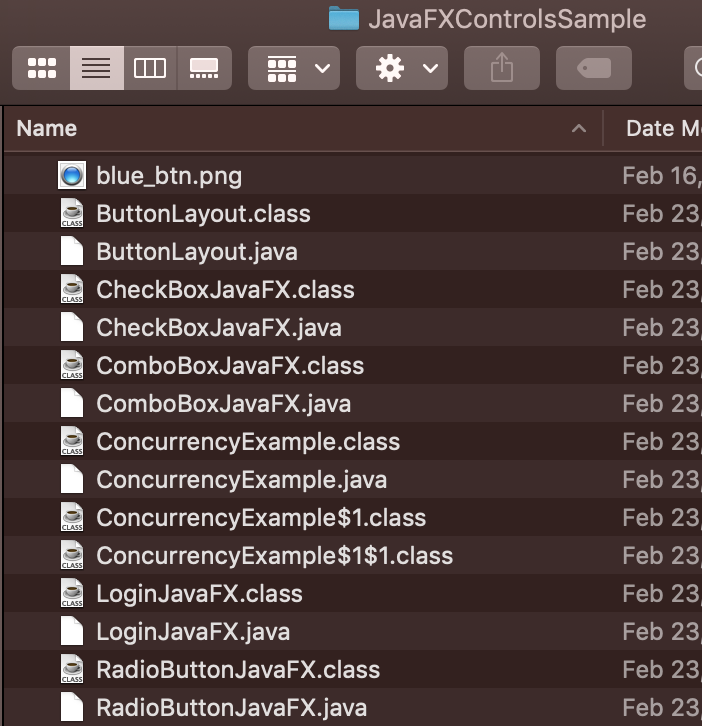Screen dimensions: 702x726
Task: Click the ConcurrencyExample.java document icon
Action: 72,479
